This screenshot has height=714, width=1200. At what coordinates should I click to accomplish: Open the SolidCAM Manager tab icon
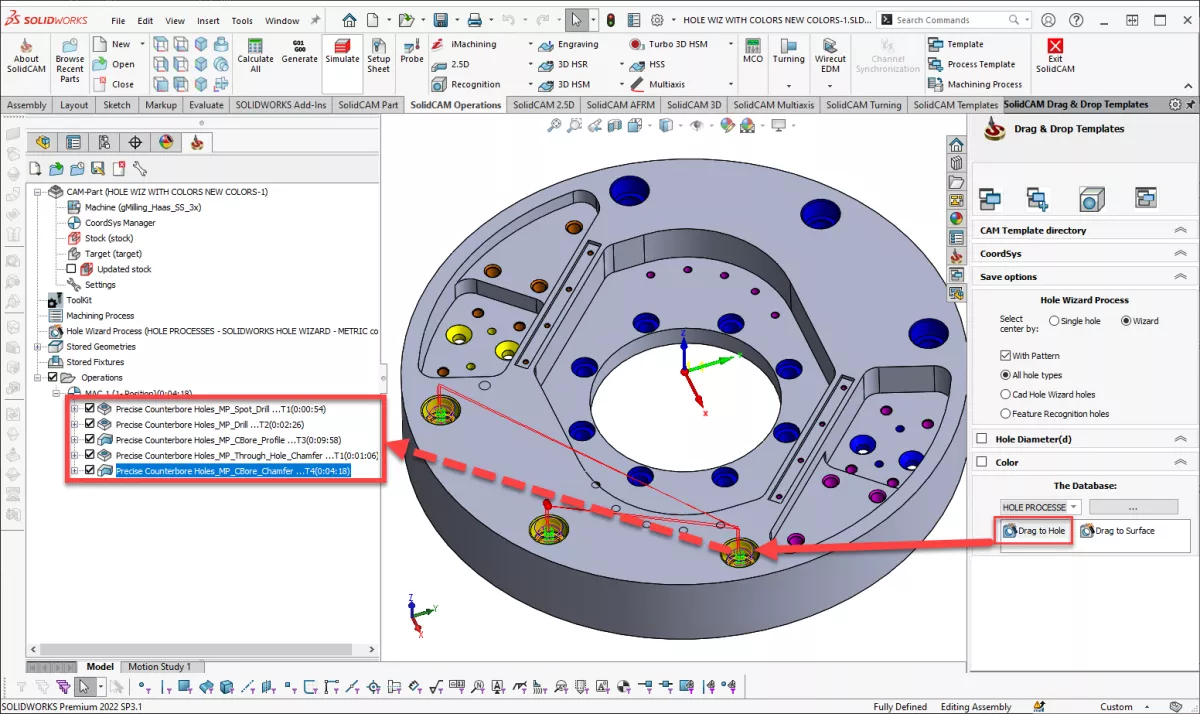[197, 142]
